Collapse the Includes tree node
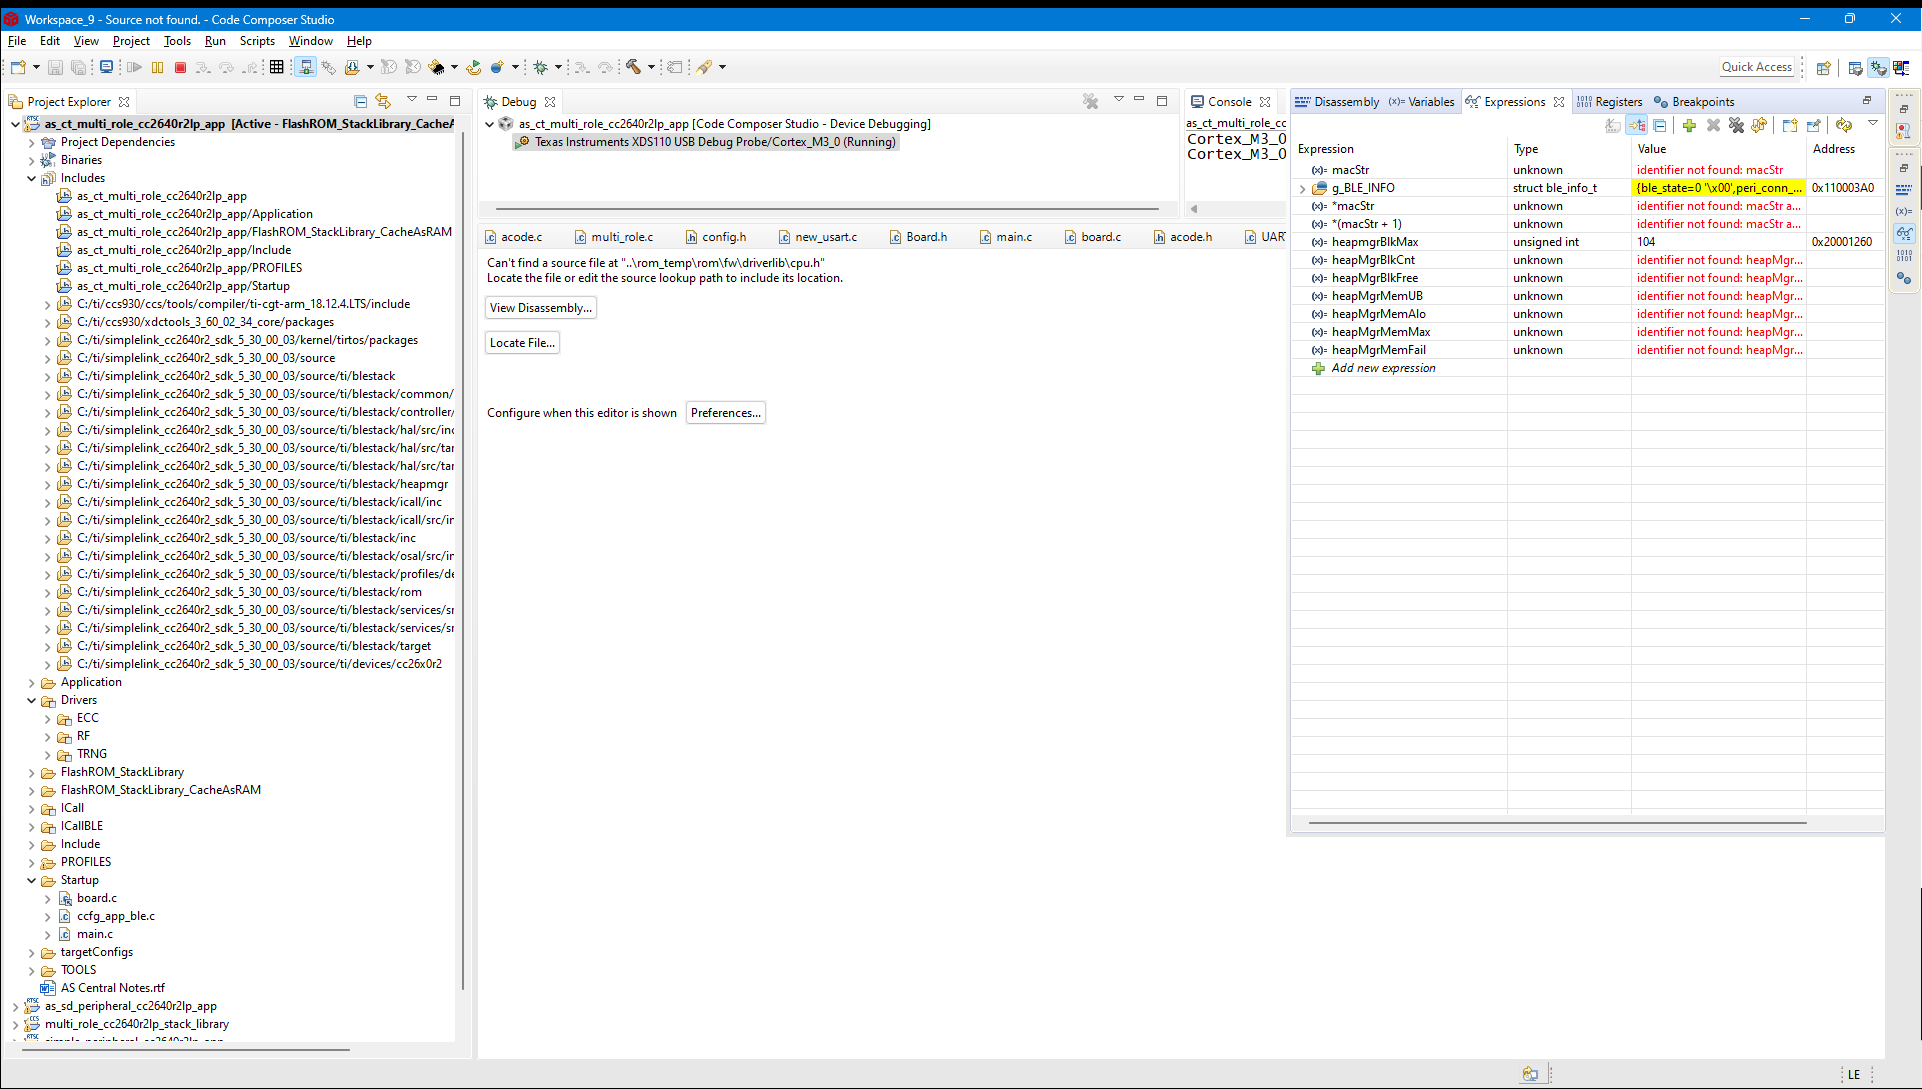The width and height of the screenshot is (1922, 1089). 32,178
